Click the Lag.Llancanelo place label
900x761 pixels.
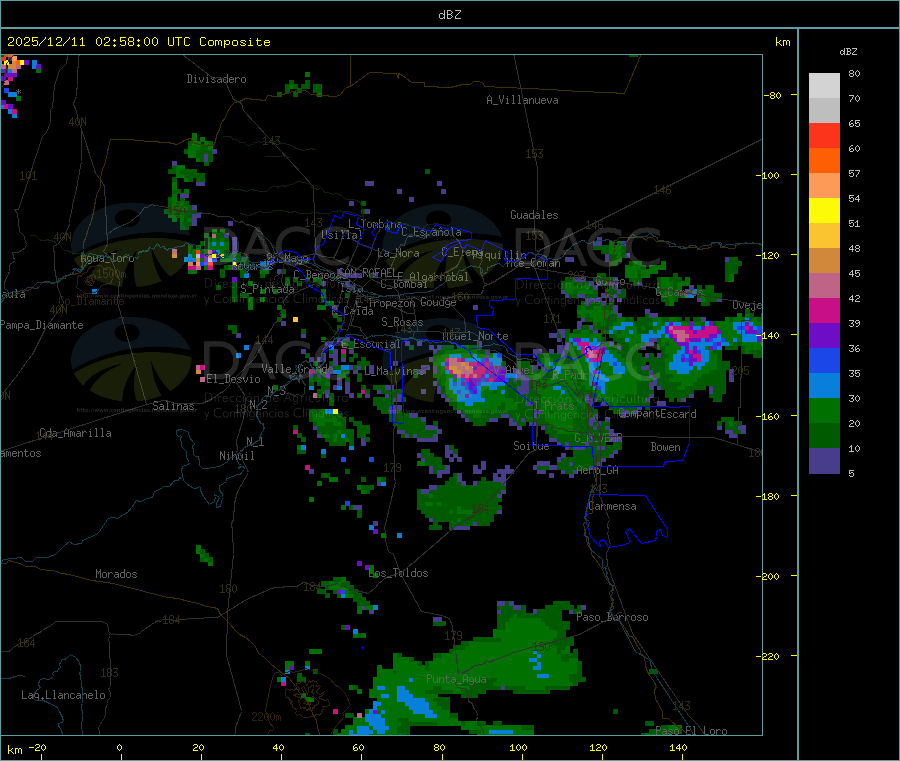coord(63,695)
